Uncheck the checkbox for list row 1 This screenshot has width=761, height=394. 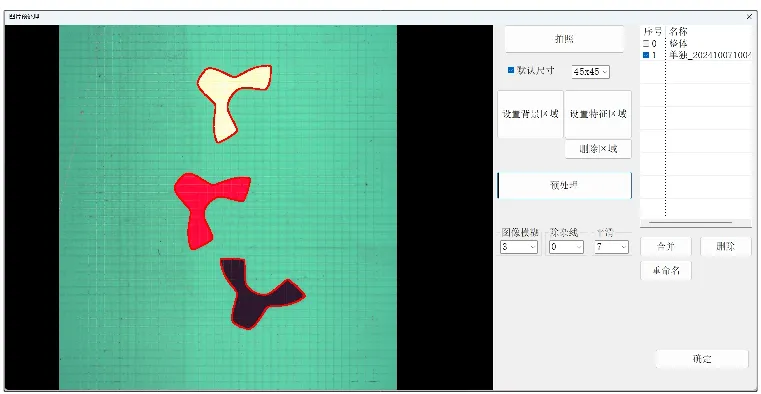[x=645, y=55]
